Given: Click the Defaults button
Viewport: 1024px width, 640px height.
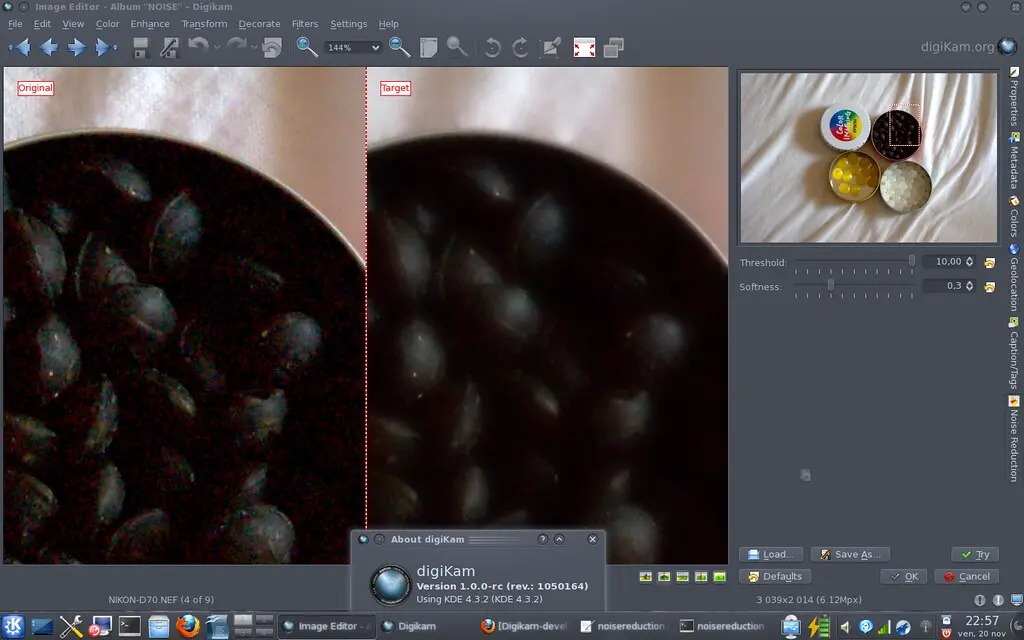Looking at the screenshot, I should [x=774, y=576].
